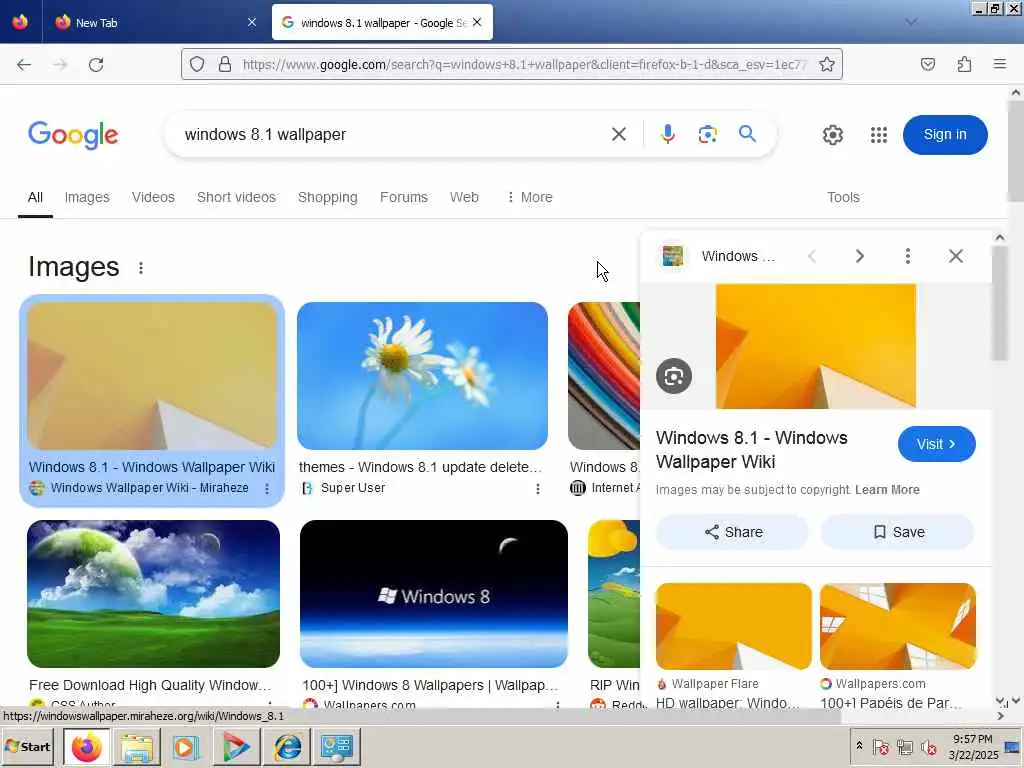This screenshot has width=1024, height=768.
Task: Start voice search with microphone
Action: tap(667, 134)
